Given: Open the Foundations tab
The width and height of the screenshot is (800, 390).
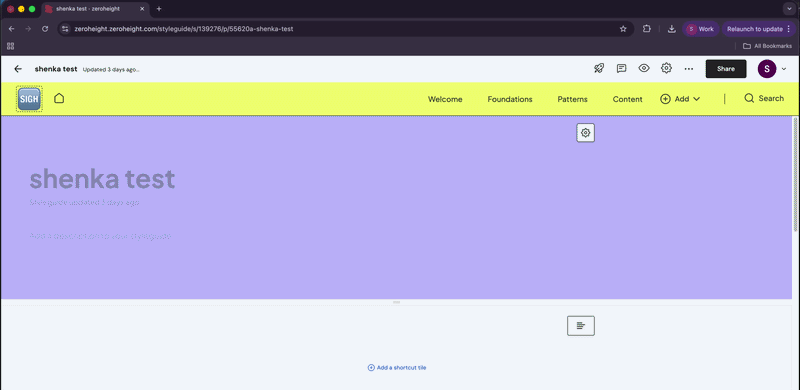Looking at the screenshot, I should click(x=510, y=100).
